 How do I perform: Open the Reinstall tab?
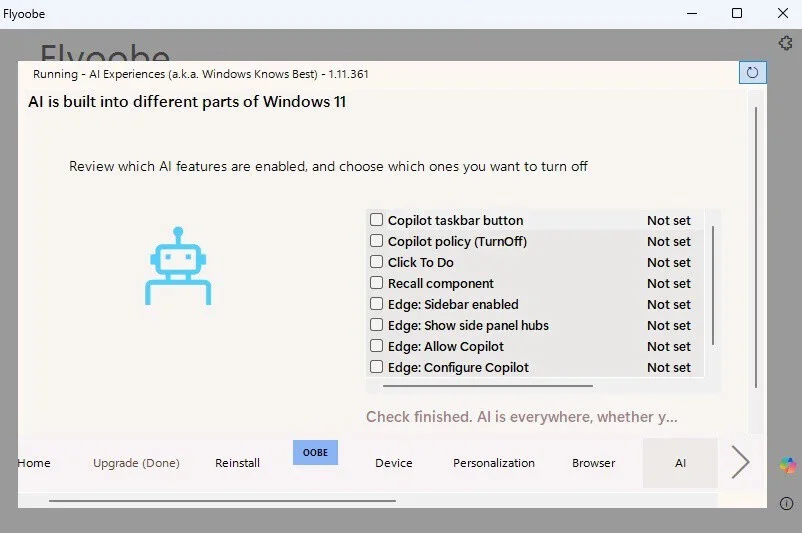(237, 463)
